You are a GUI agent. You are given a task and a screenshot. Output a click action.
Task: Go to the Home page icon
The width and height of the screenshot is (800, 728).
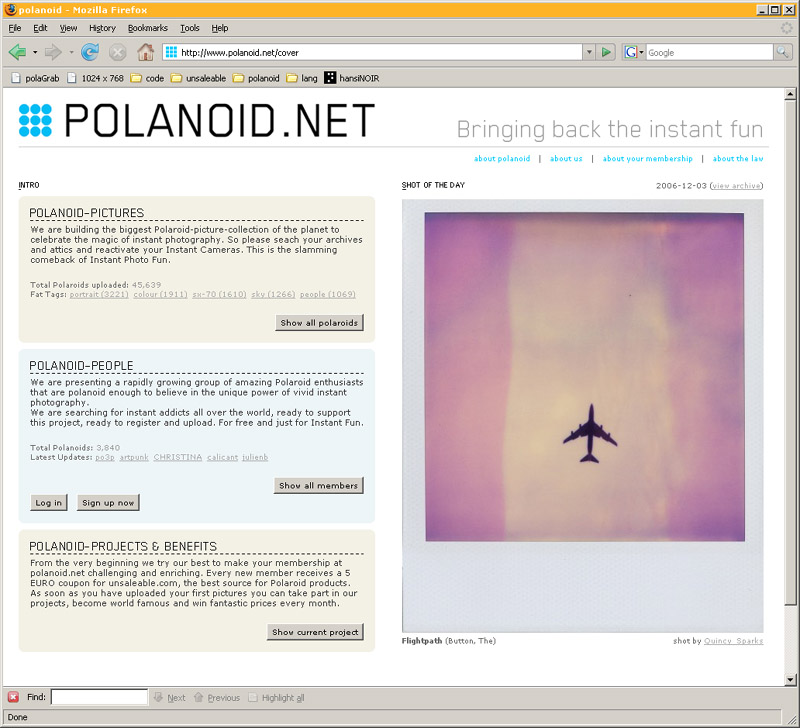pyautogui.click(x=145, y=52)
